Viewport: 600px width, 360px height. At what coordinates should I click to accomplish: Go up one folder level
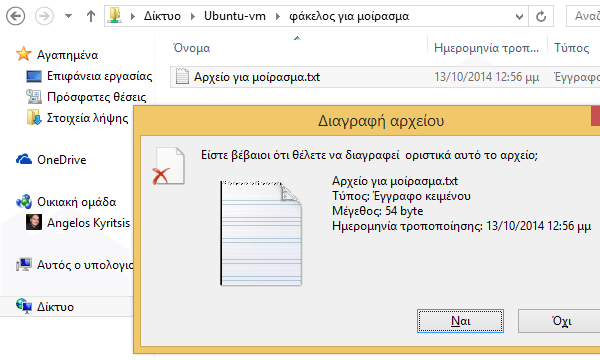coord(91,16)
